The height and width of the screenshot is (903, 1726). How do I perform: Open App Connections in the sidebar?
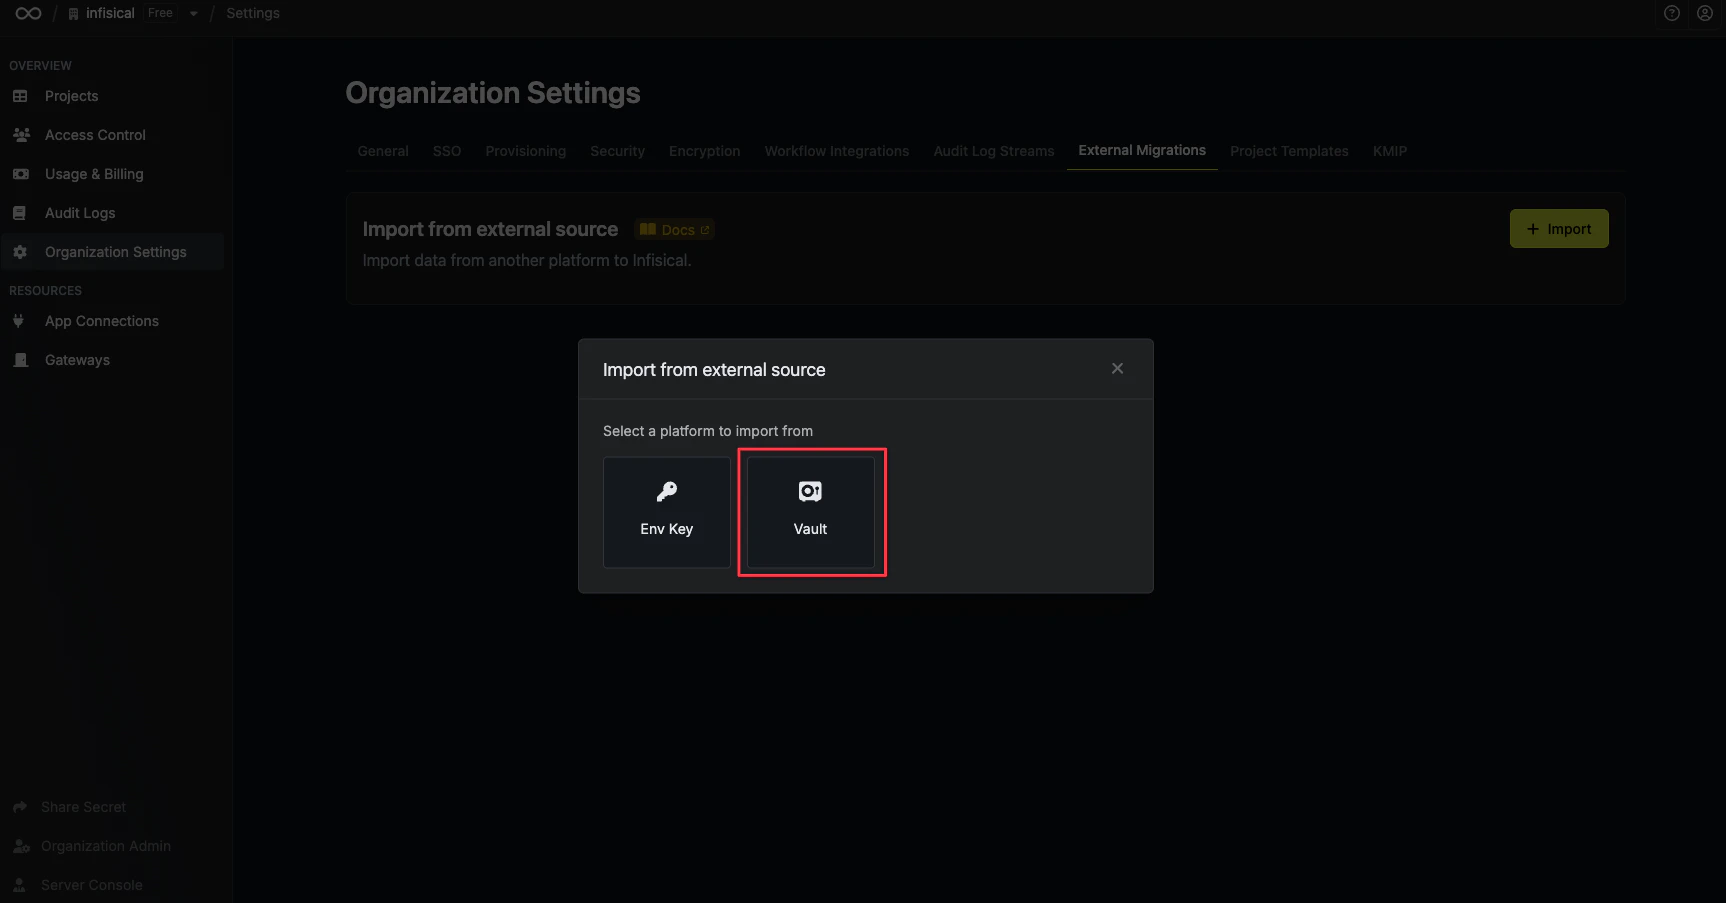113,321
